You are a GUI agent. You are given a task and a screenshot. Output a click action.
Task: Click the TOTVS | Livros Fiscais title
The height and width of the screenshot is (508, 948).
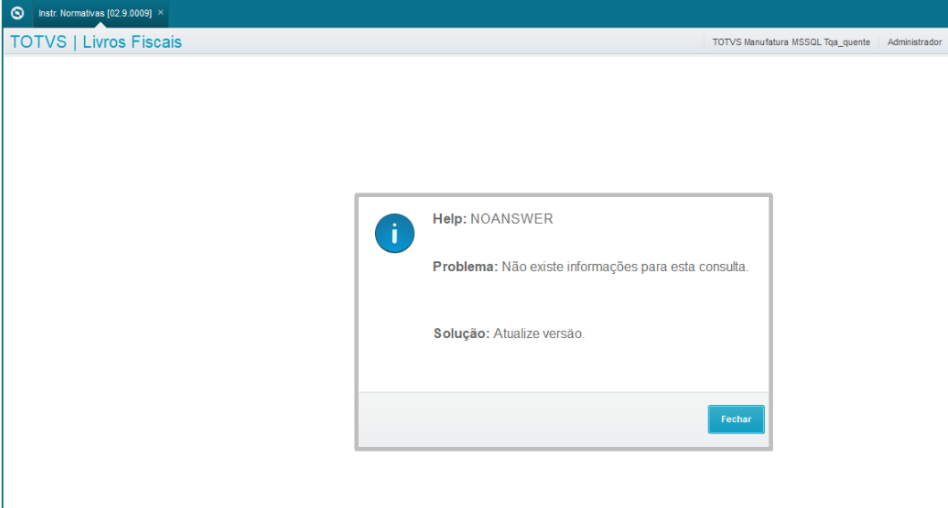click(x=96, y=42)
